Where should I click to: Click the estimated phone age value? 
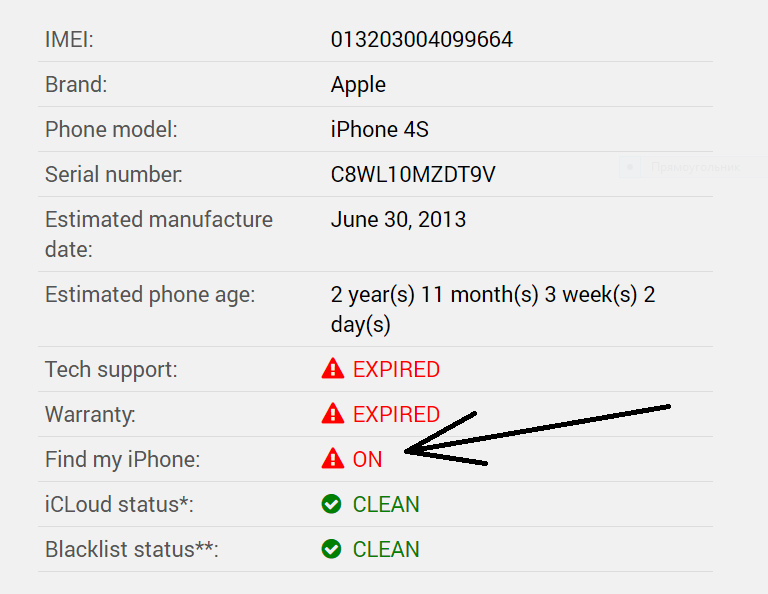pos(492,310)
